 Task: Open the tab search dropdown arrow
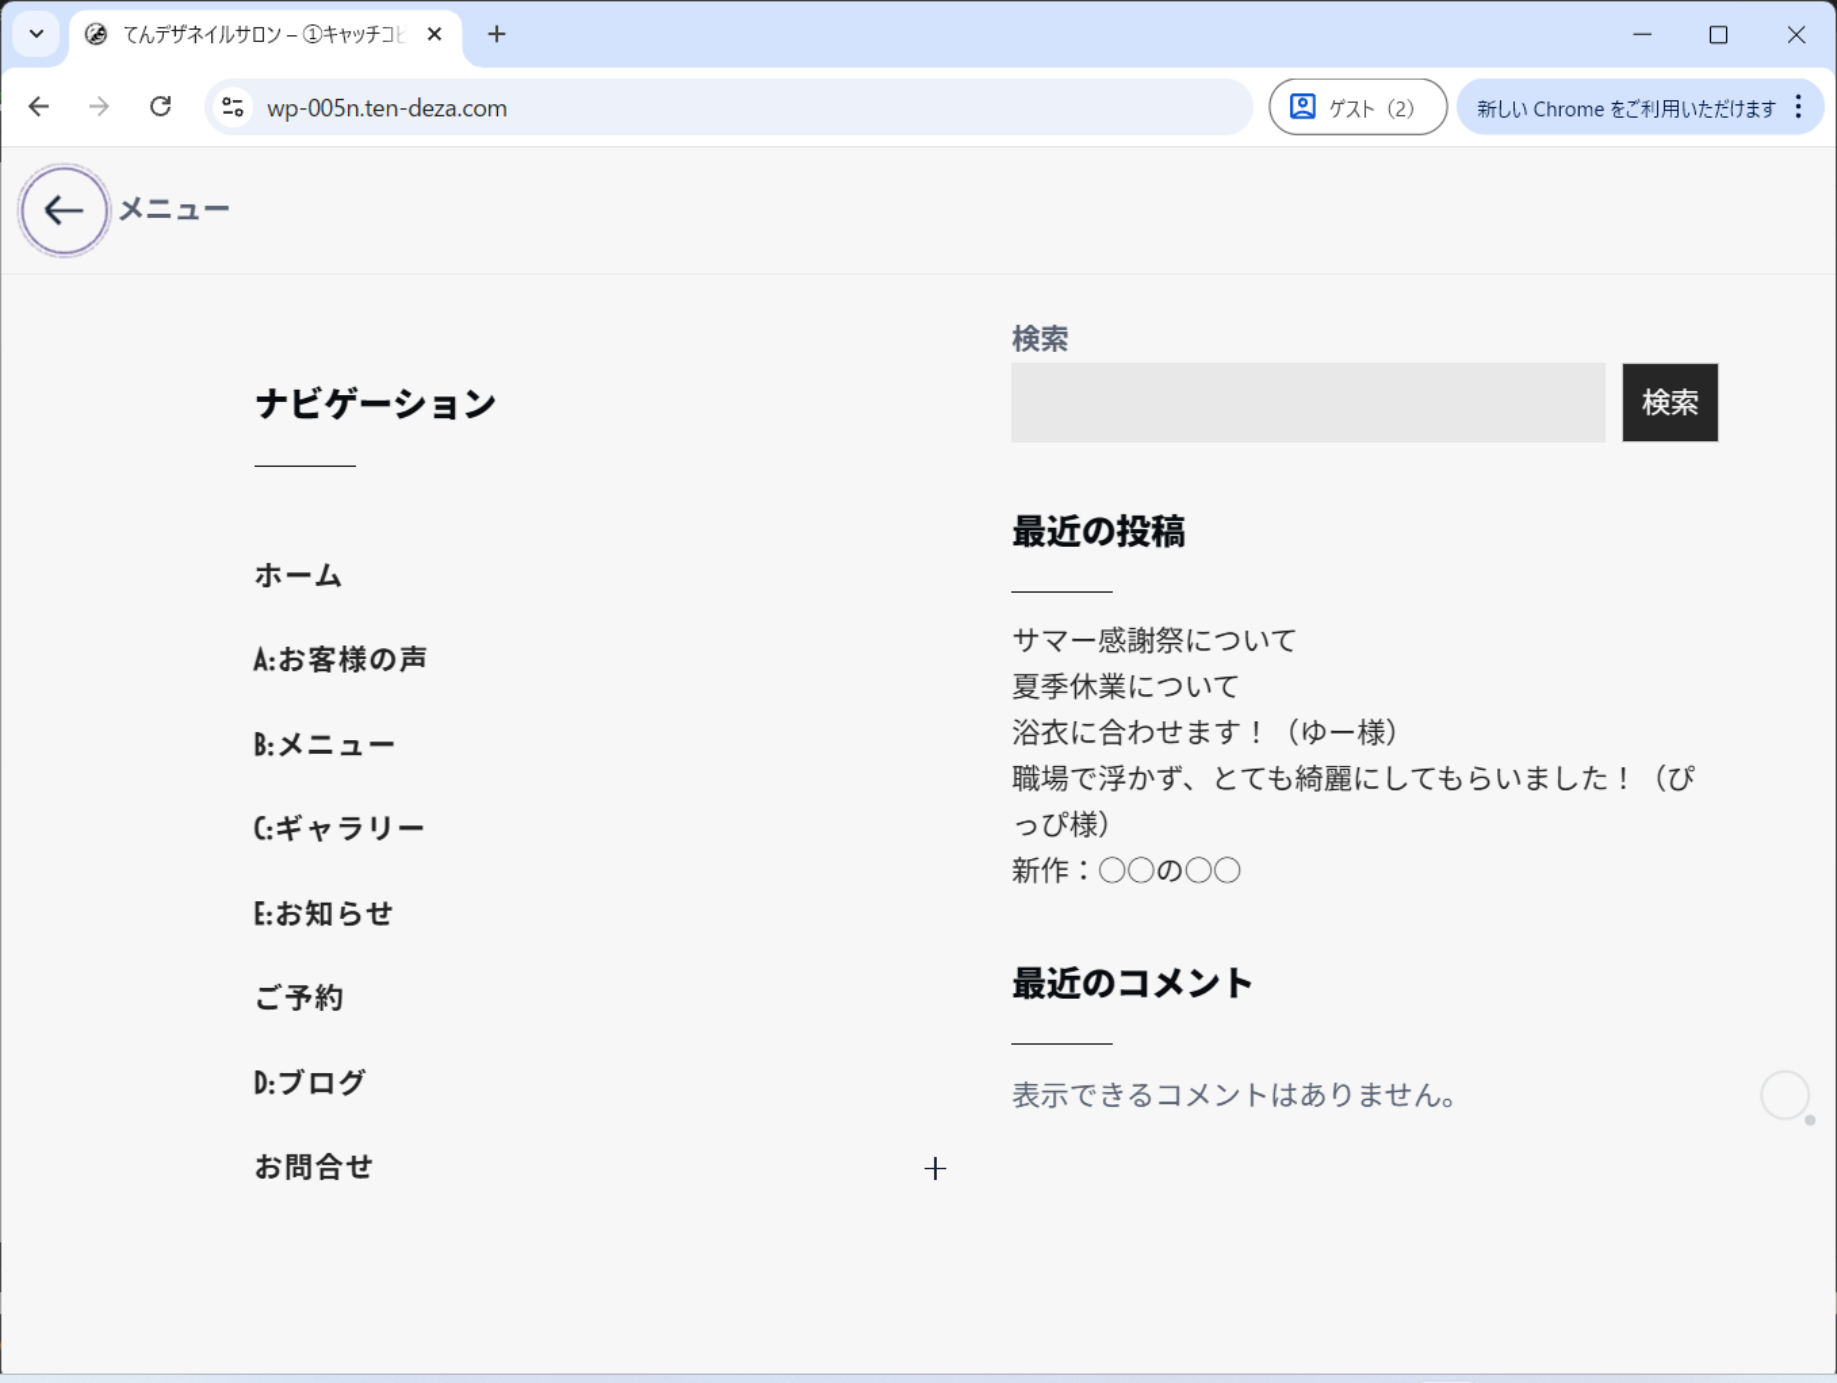pos(37,35)
